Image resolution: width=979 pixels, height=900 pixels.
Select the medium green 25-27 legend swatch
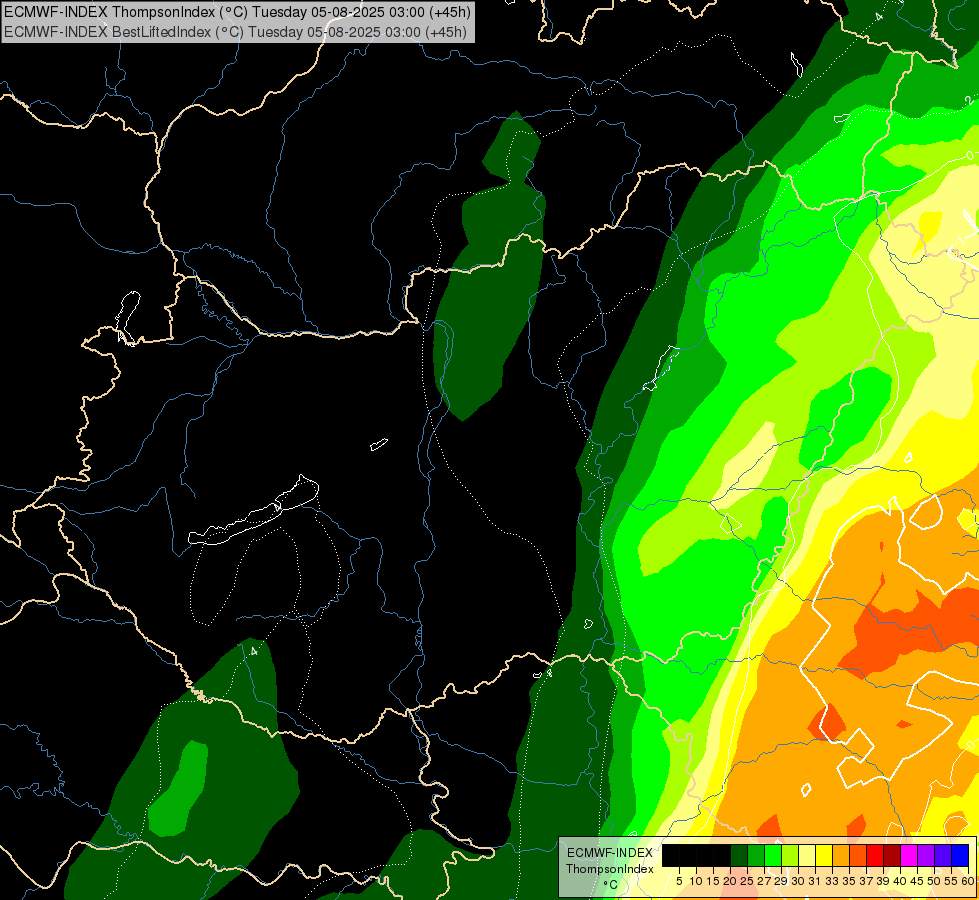[756, 855]
